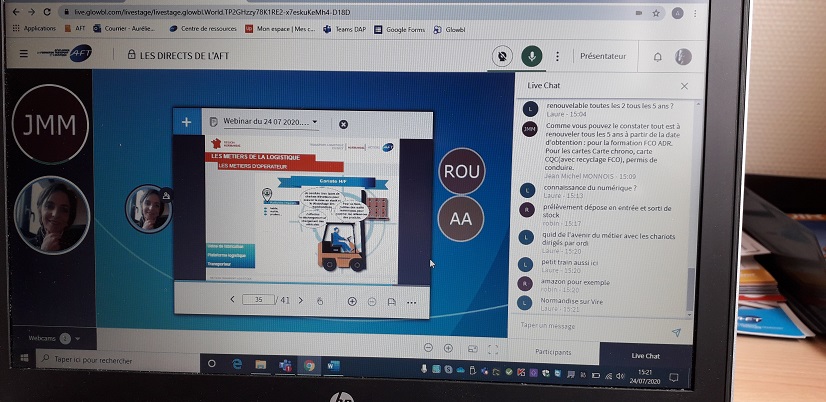Click the fit stage layout icon
This screenshot has width=826, height=402.
[473, 349]
